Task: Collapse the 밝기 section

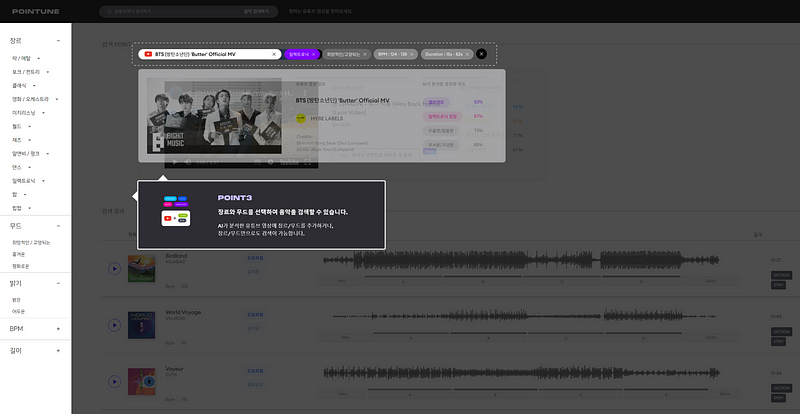Action: [58, 283]
